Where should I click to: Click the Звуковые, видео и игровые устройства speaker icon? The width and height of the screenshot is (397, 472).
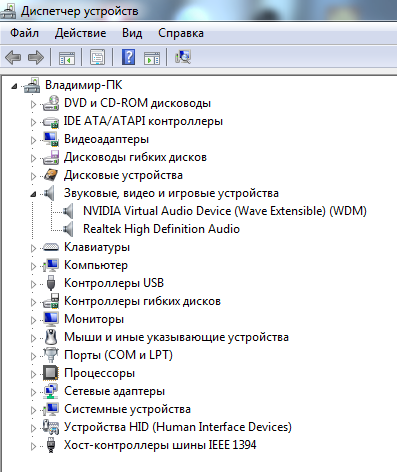[49, 193]
